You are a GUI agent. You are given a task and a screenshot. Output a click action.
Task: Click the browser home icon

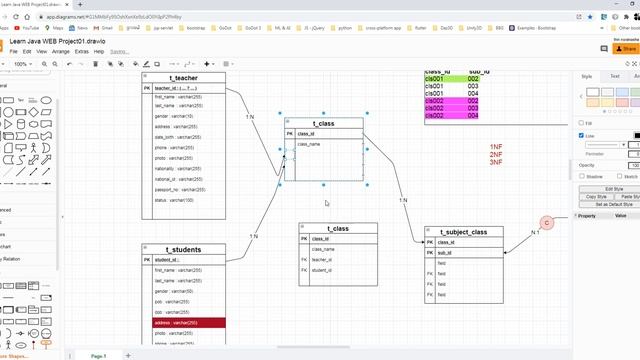(x=27, y=17)
